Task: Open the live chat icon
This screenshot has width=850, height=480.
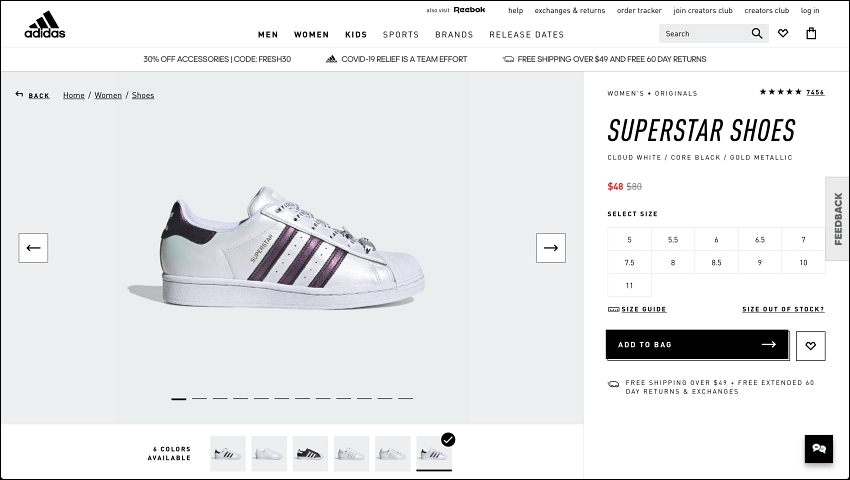Action: tap(819, 449)
